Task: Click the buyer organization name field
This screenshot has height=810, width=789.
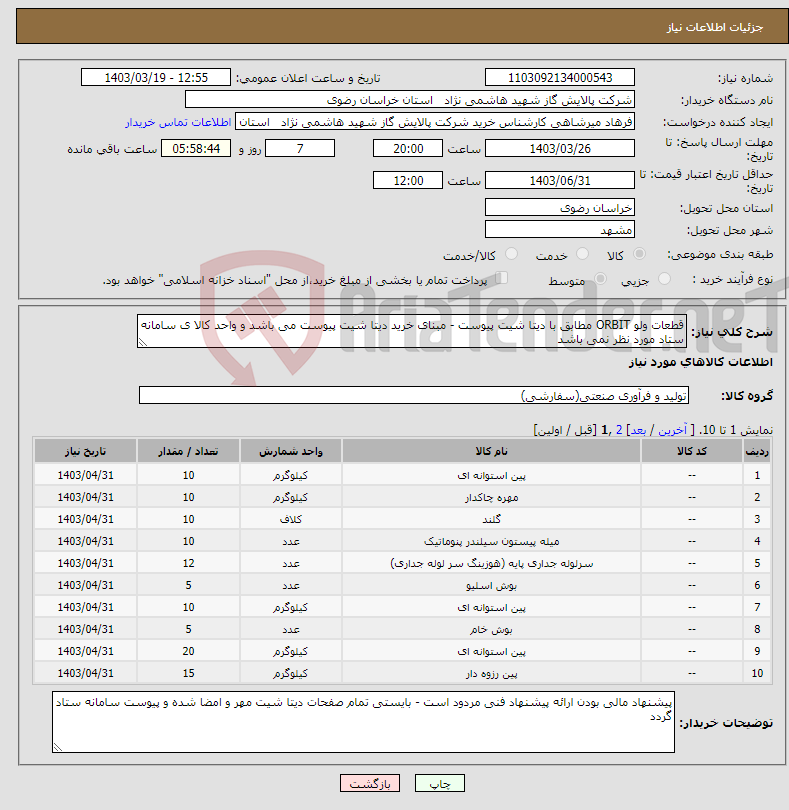Action: coord(410,100)
